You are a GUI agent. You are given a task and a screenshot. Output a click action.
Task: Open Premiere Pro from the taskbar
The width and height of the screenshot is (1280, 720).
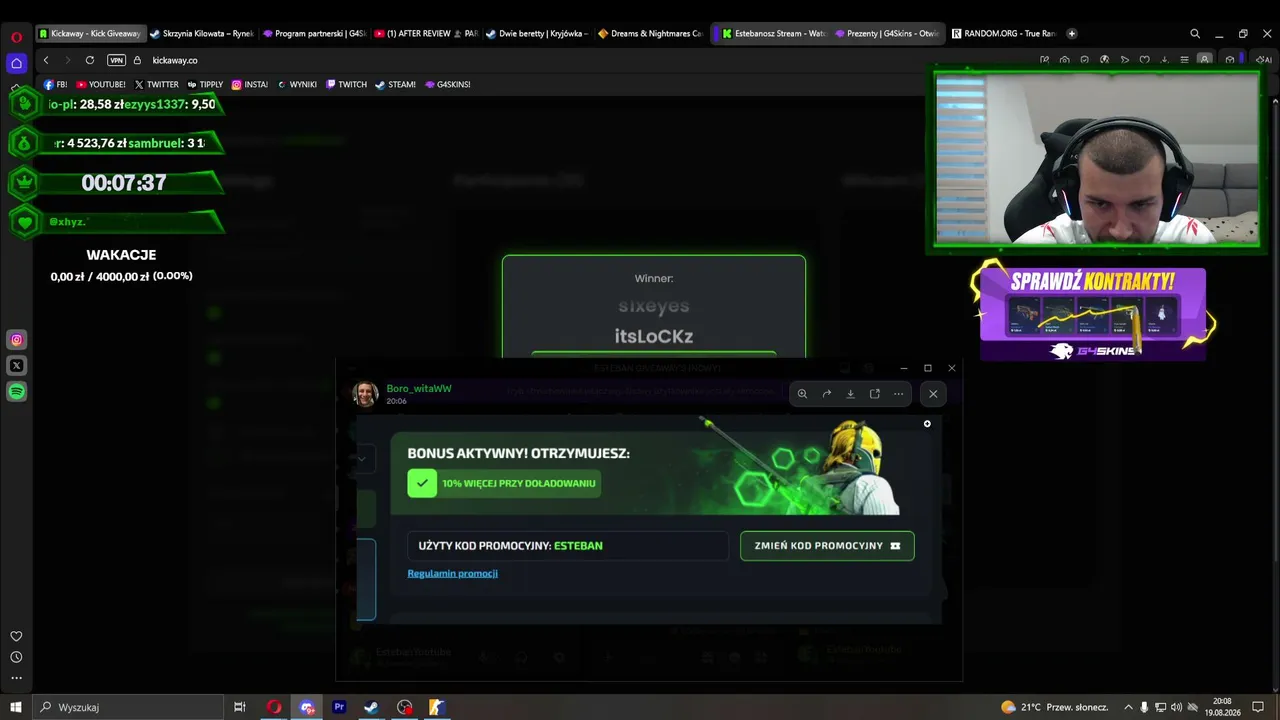coord(339,707)
